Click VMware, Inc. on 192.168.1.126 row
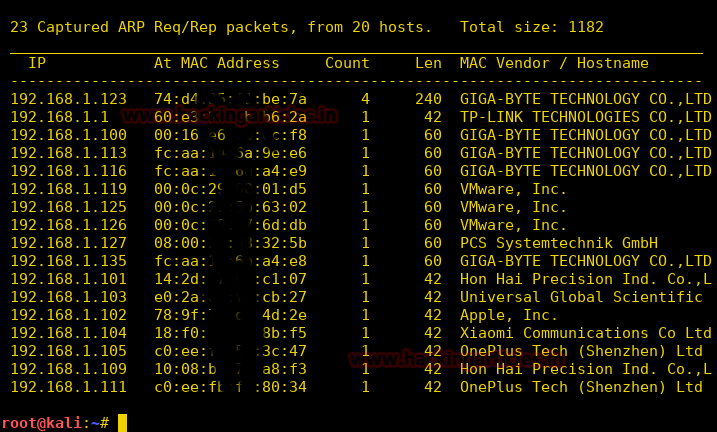The height and width of the screenshot is (432, 717). point(514,225)
